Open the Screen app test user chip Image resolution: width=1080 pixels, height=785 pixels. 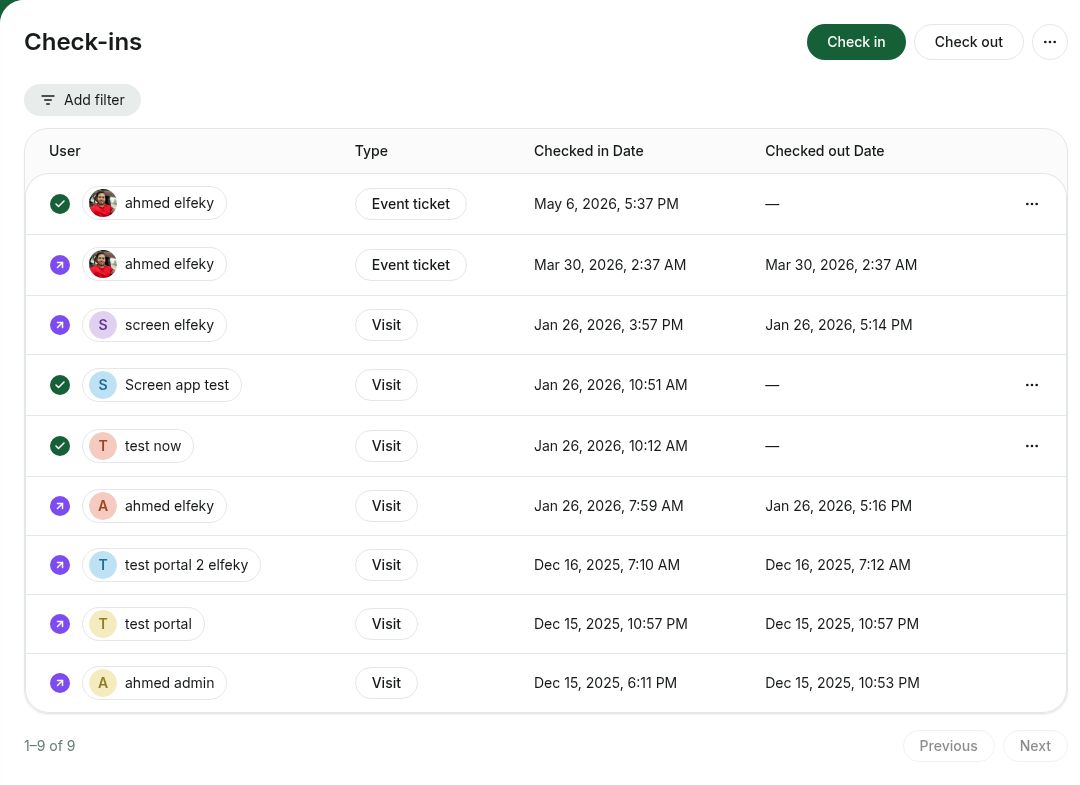point(162,385)
